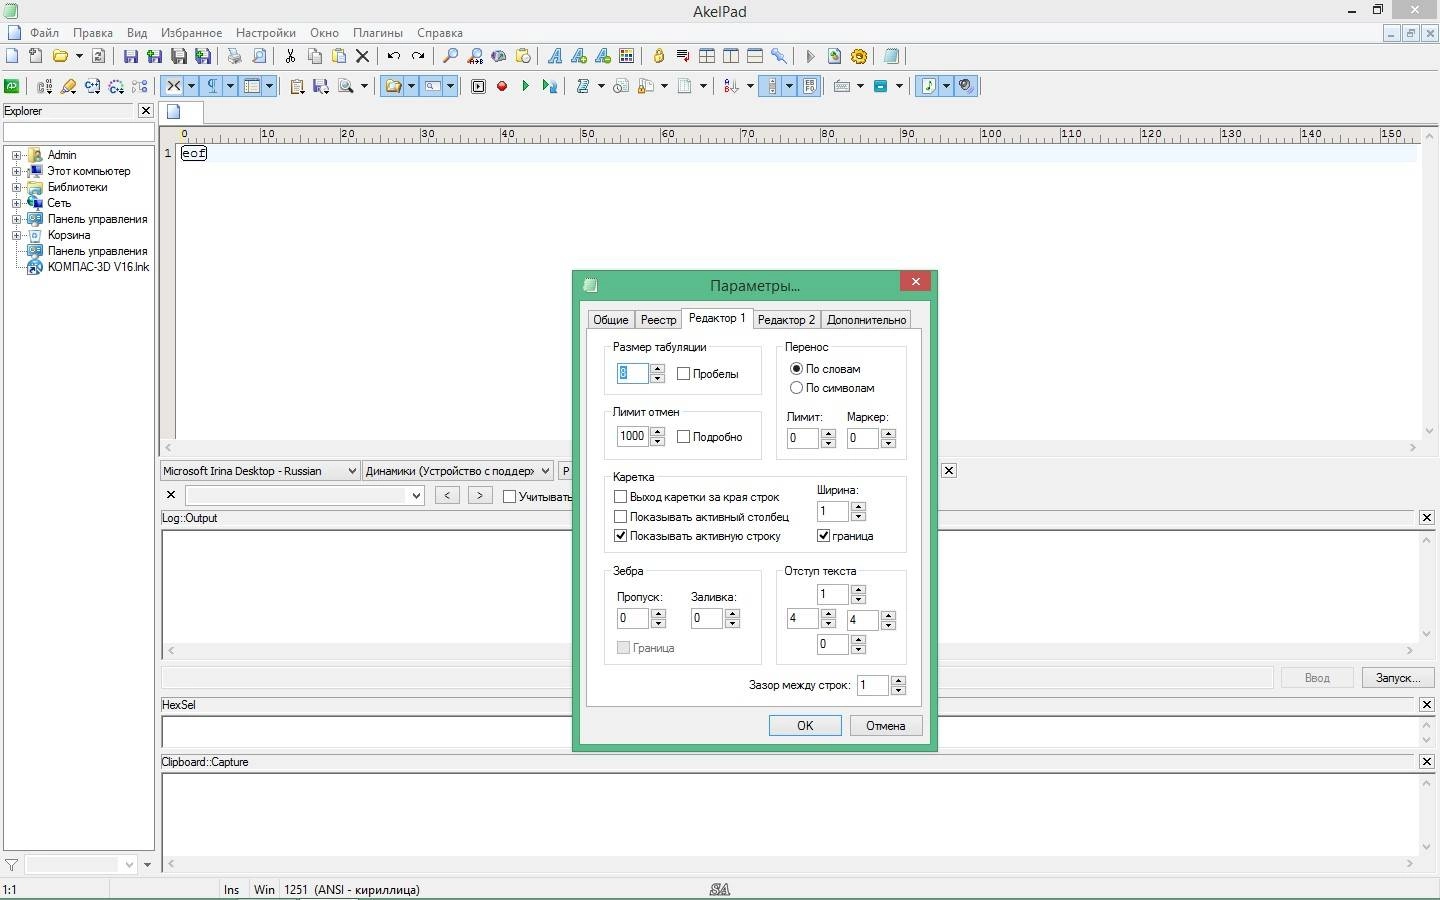Click the Decrease font size icon

[603, 56]
